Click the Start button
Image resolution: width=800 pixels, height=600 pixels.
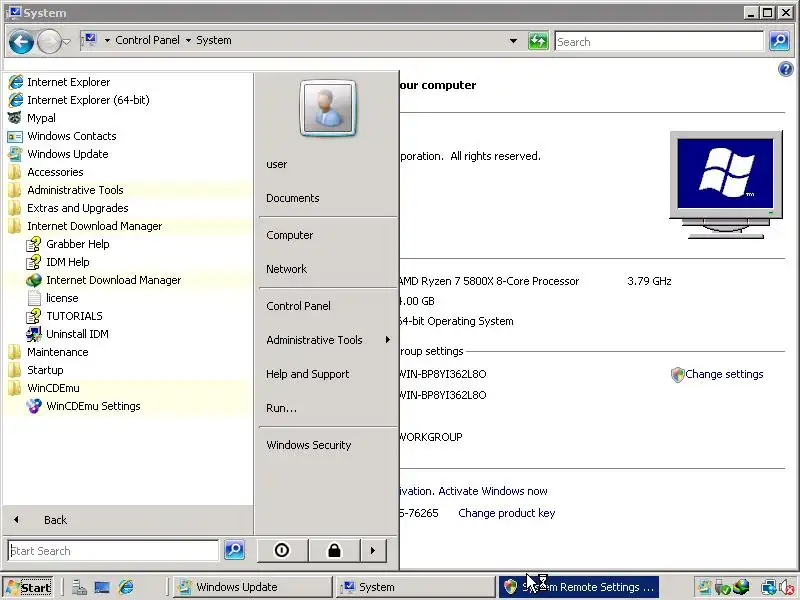coord(28,587)
